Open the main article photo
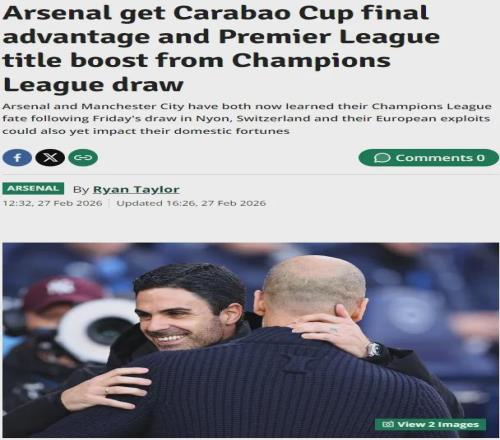500x440 pixels. click(251, 340)
